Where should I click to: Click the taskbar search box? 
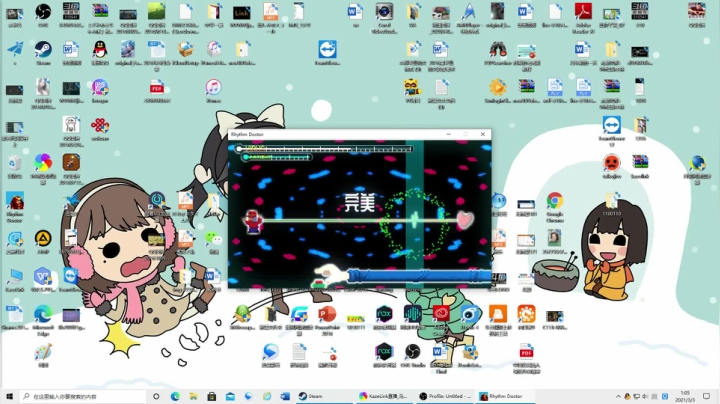tap(83, 396)
